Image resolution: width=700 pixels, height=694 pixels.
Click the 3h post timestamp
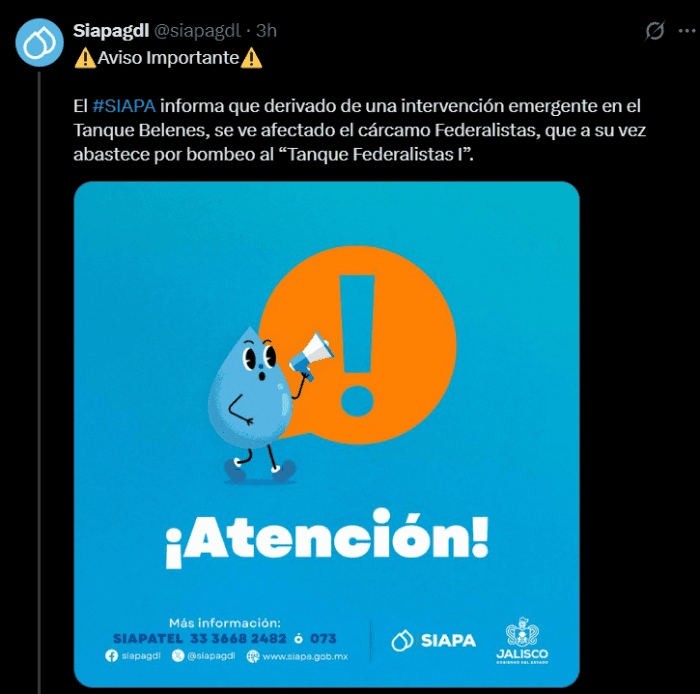266,31
